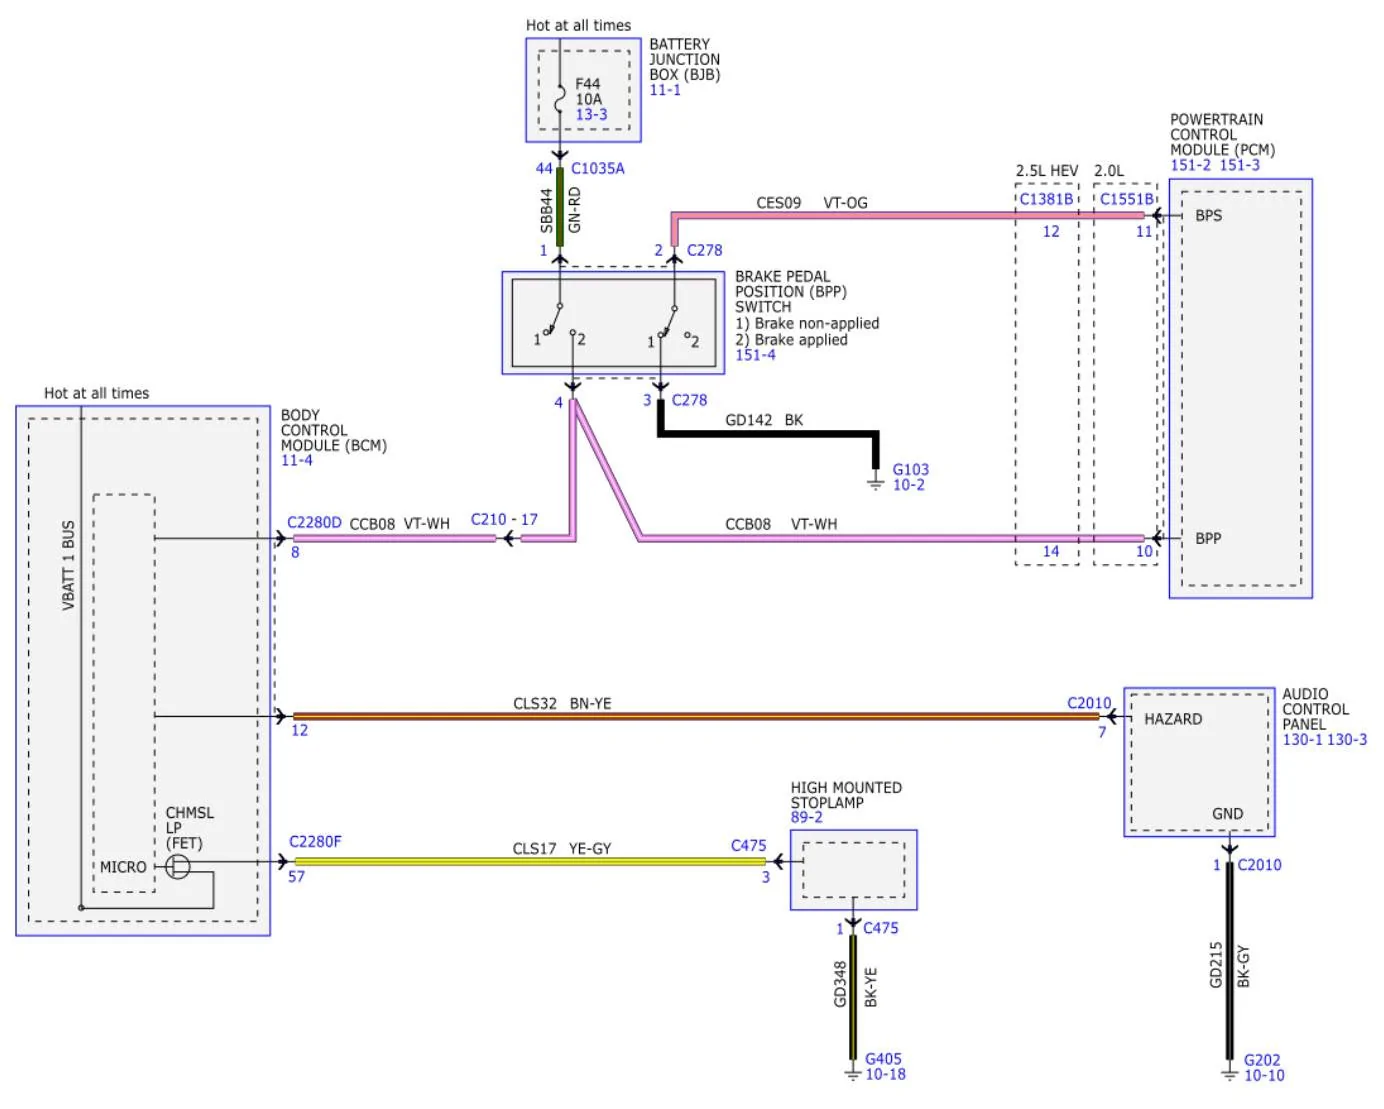The width and height of the screenshot is (1384, 1109).
Task: Select the Brake Pedal Position switch box
Action: pos(613,322)
